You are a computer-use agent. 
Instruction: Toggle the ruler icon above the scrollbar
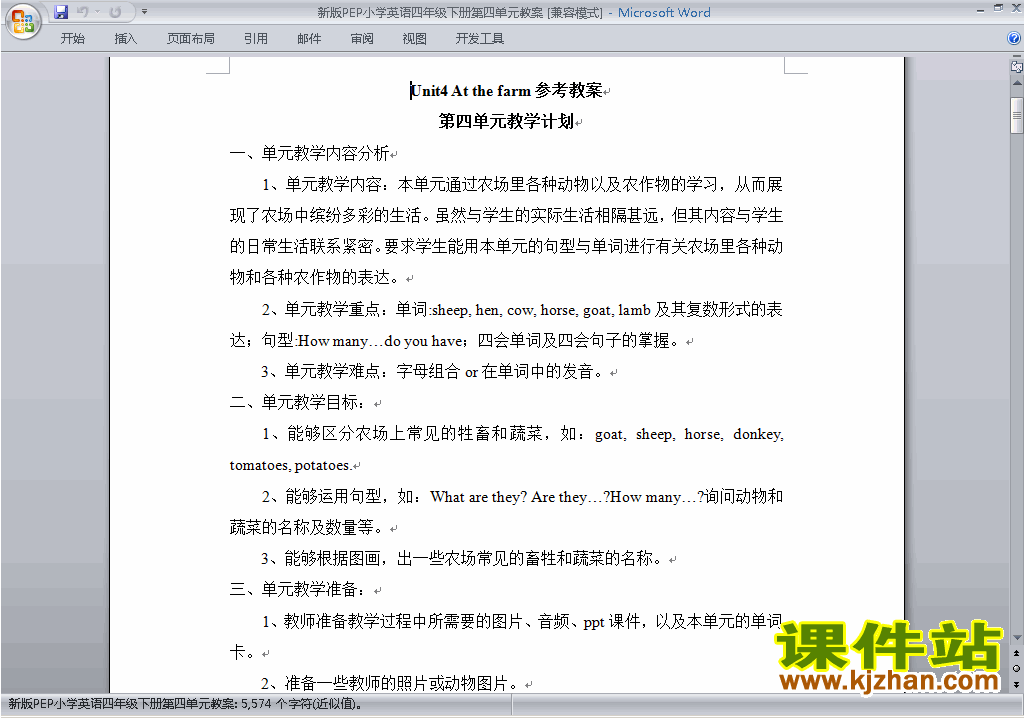(x=1017, y=67)
